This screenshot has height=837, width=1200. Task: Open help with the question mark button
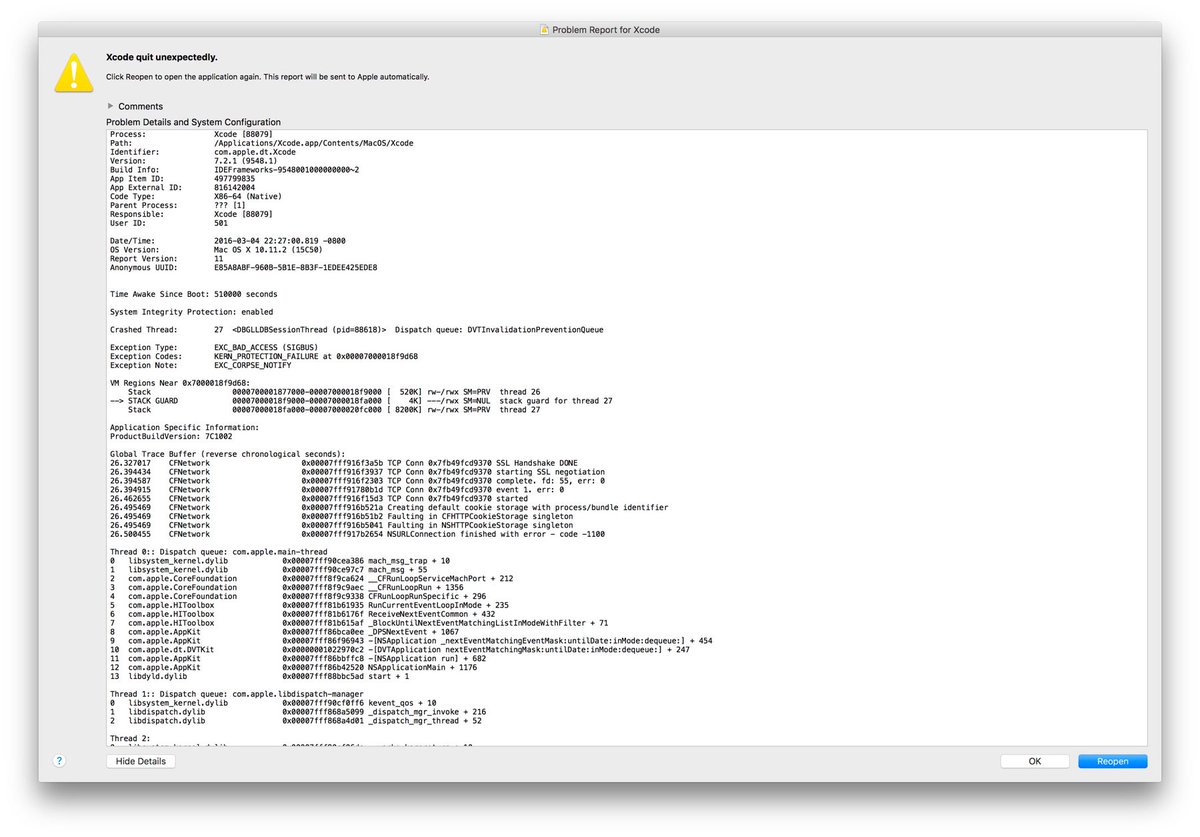click(x=59, y=761)
